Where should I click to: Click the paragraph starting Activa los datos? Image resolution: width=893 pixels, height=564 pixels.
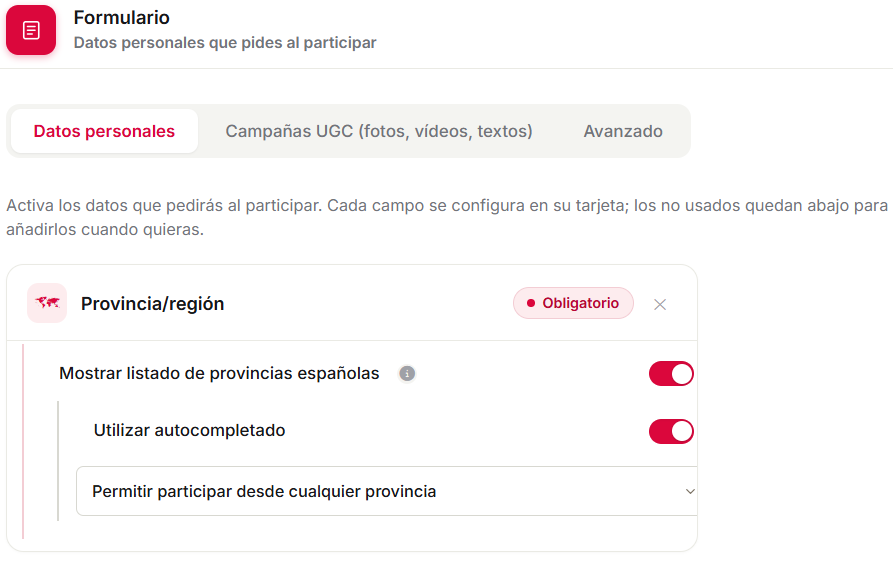point(447,217)
